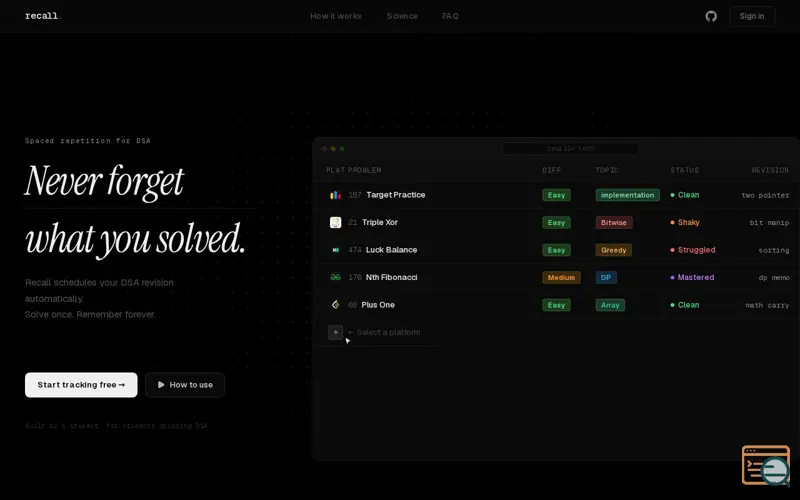Screen dimensions: 800x500
Task: Select the Plus One problem
Action: (378, 305)
